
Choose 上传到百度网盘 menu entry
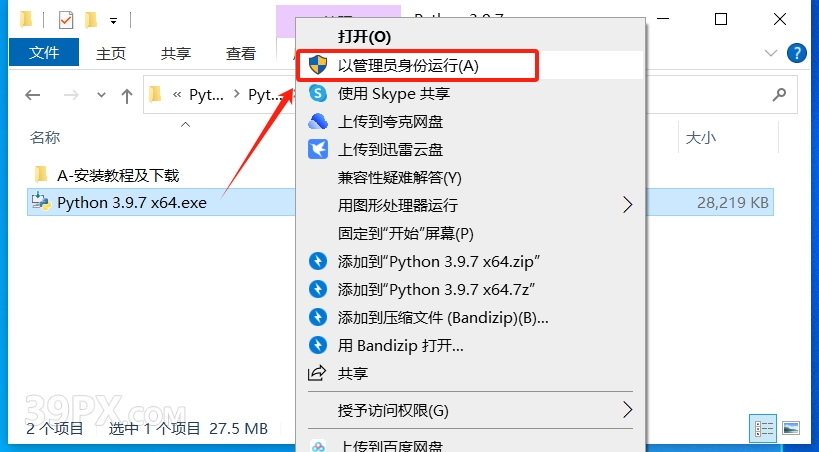(x=391, y=447)
